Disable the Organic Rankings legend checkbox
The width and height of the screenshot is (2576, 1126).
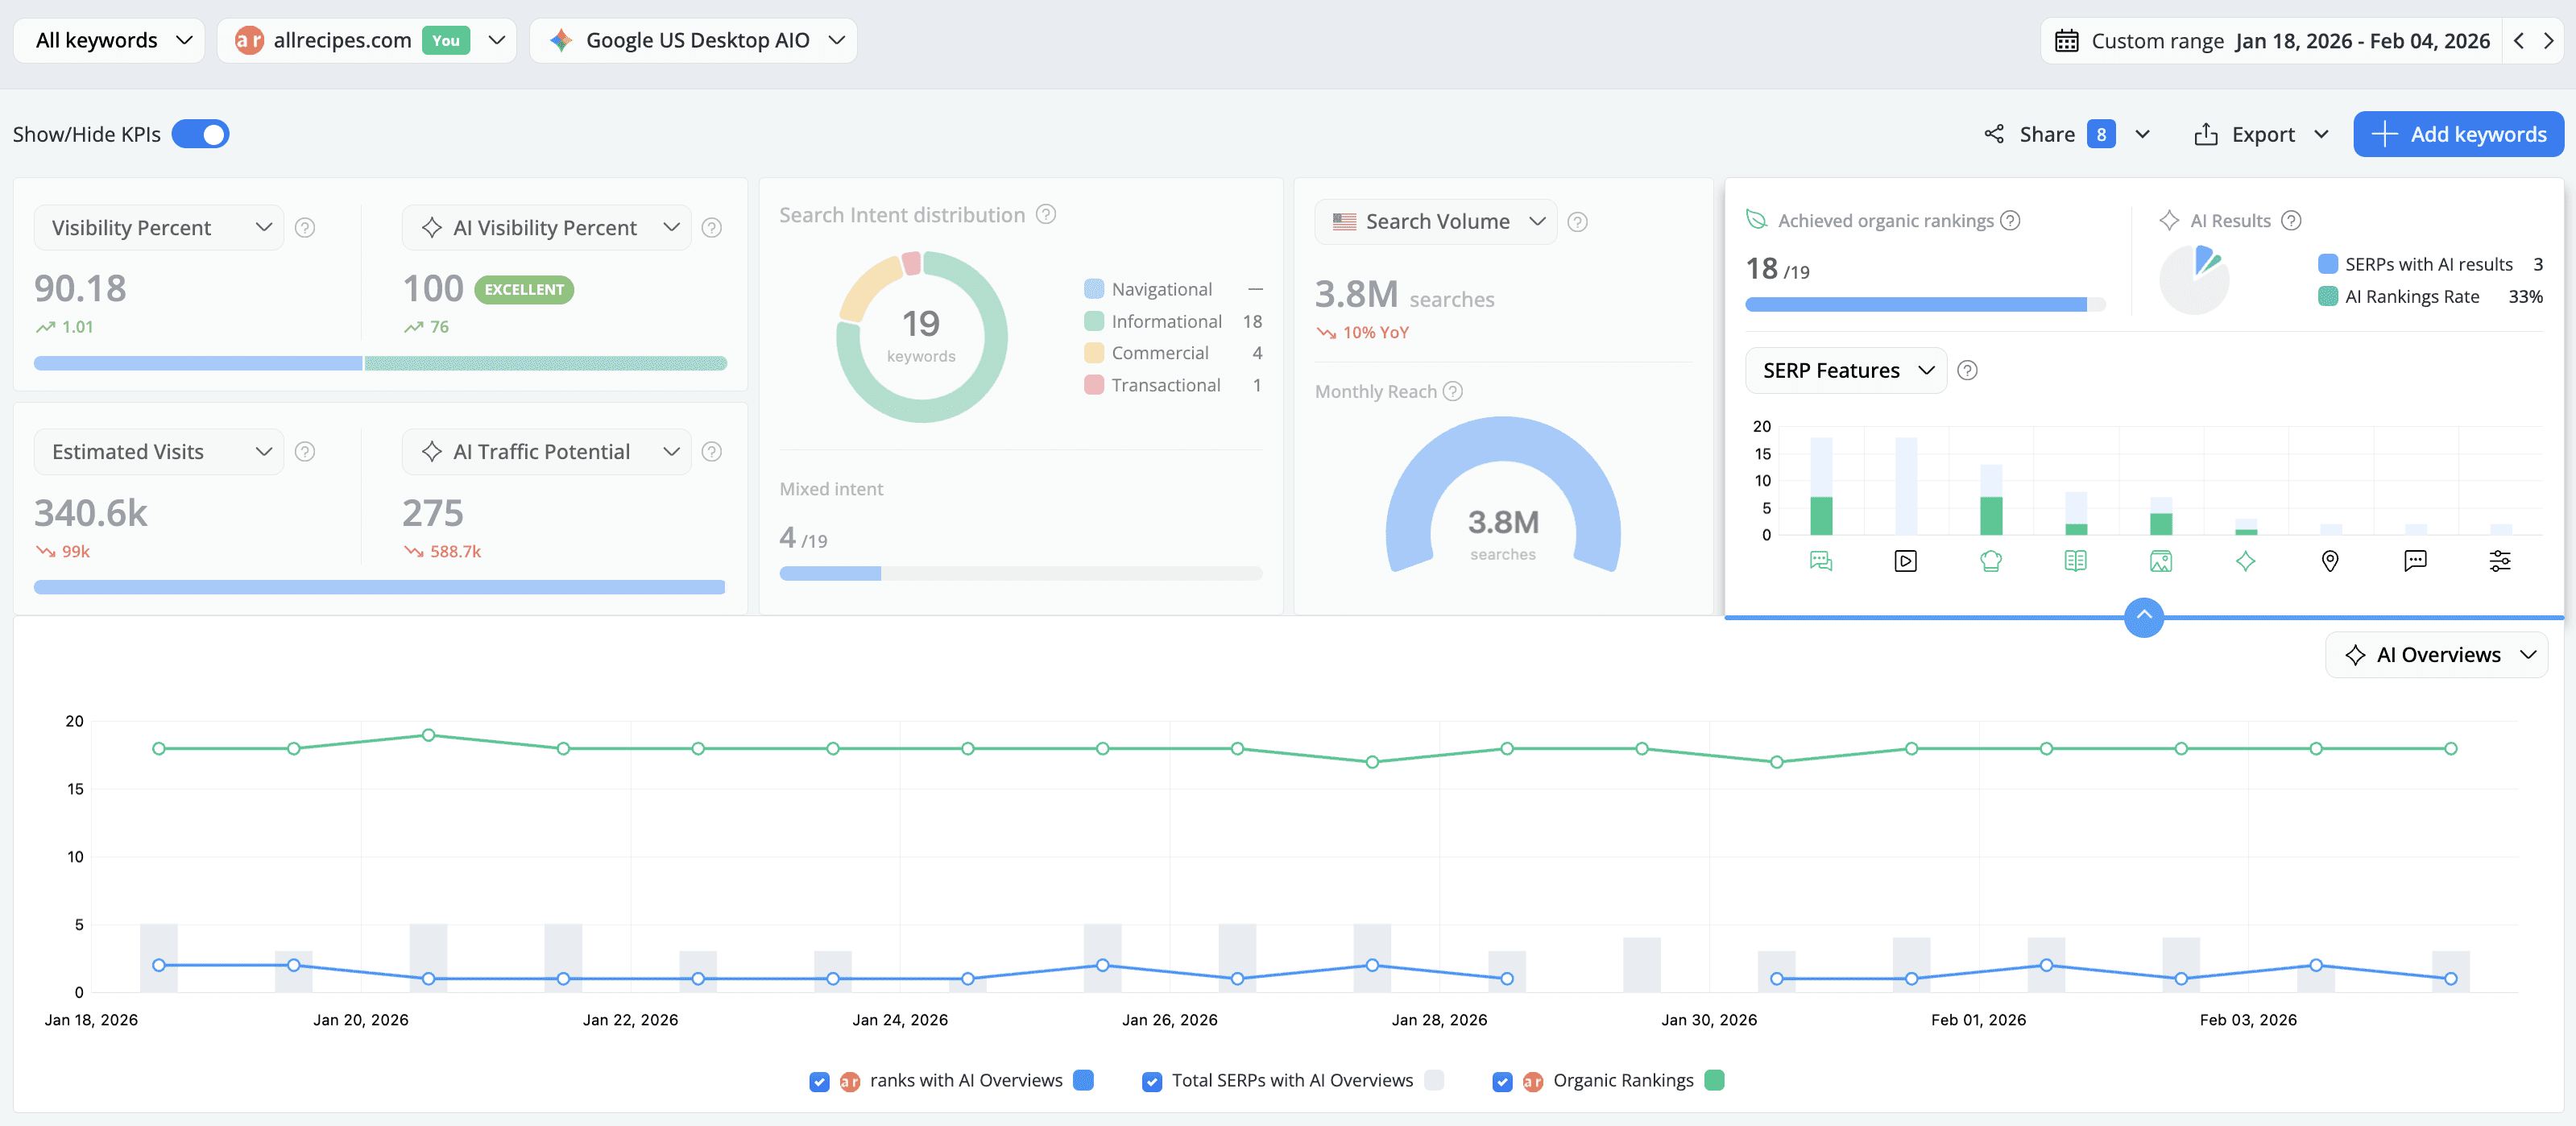coord(1502,1081)
